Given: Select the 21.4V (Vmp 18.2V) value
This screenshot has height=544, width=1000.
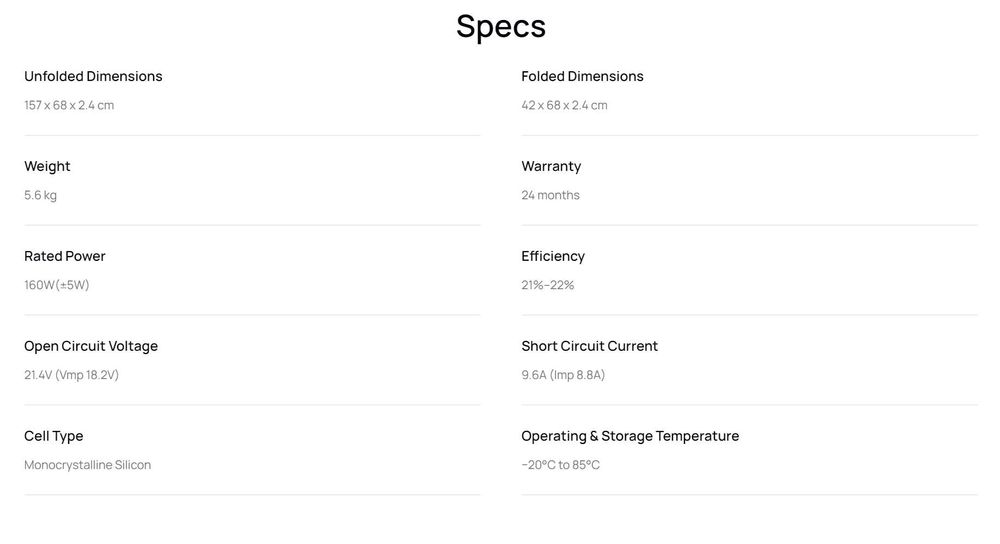Looking at the screenshot, I should click(71, 375).
